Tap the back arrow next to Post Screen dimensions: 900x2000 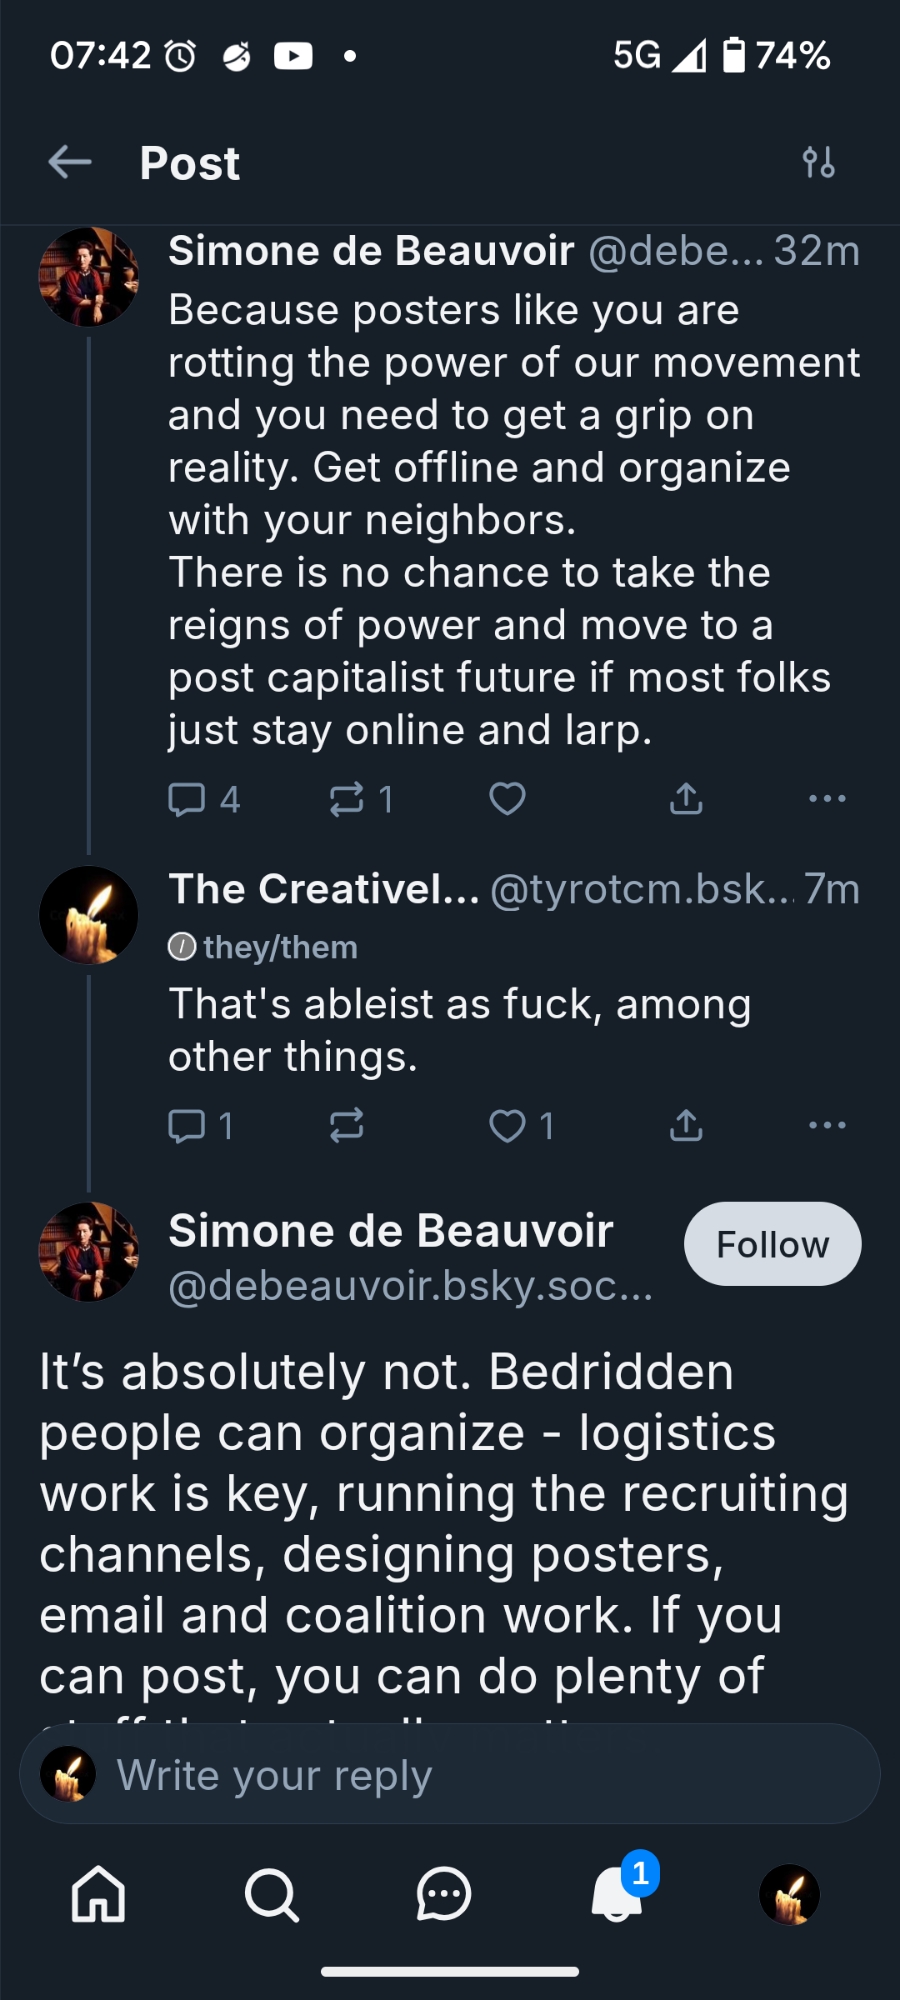pos(70,162)
